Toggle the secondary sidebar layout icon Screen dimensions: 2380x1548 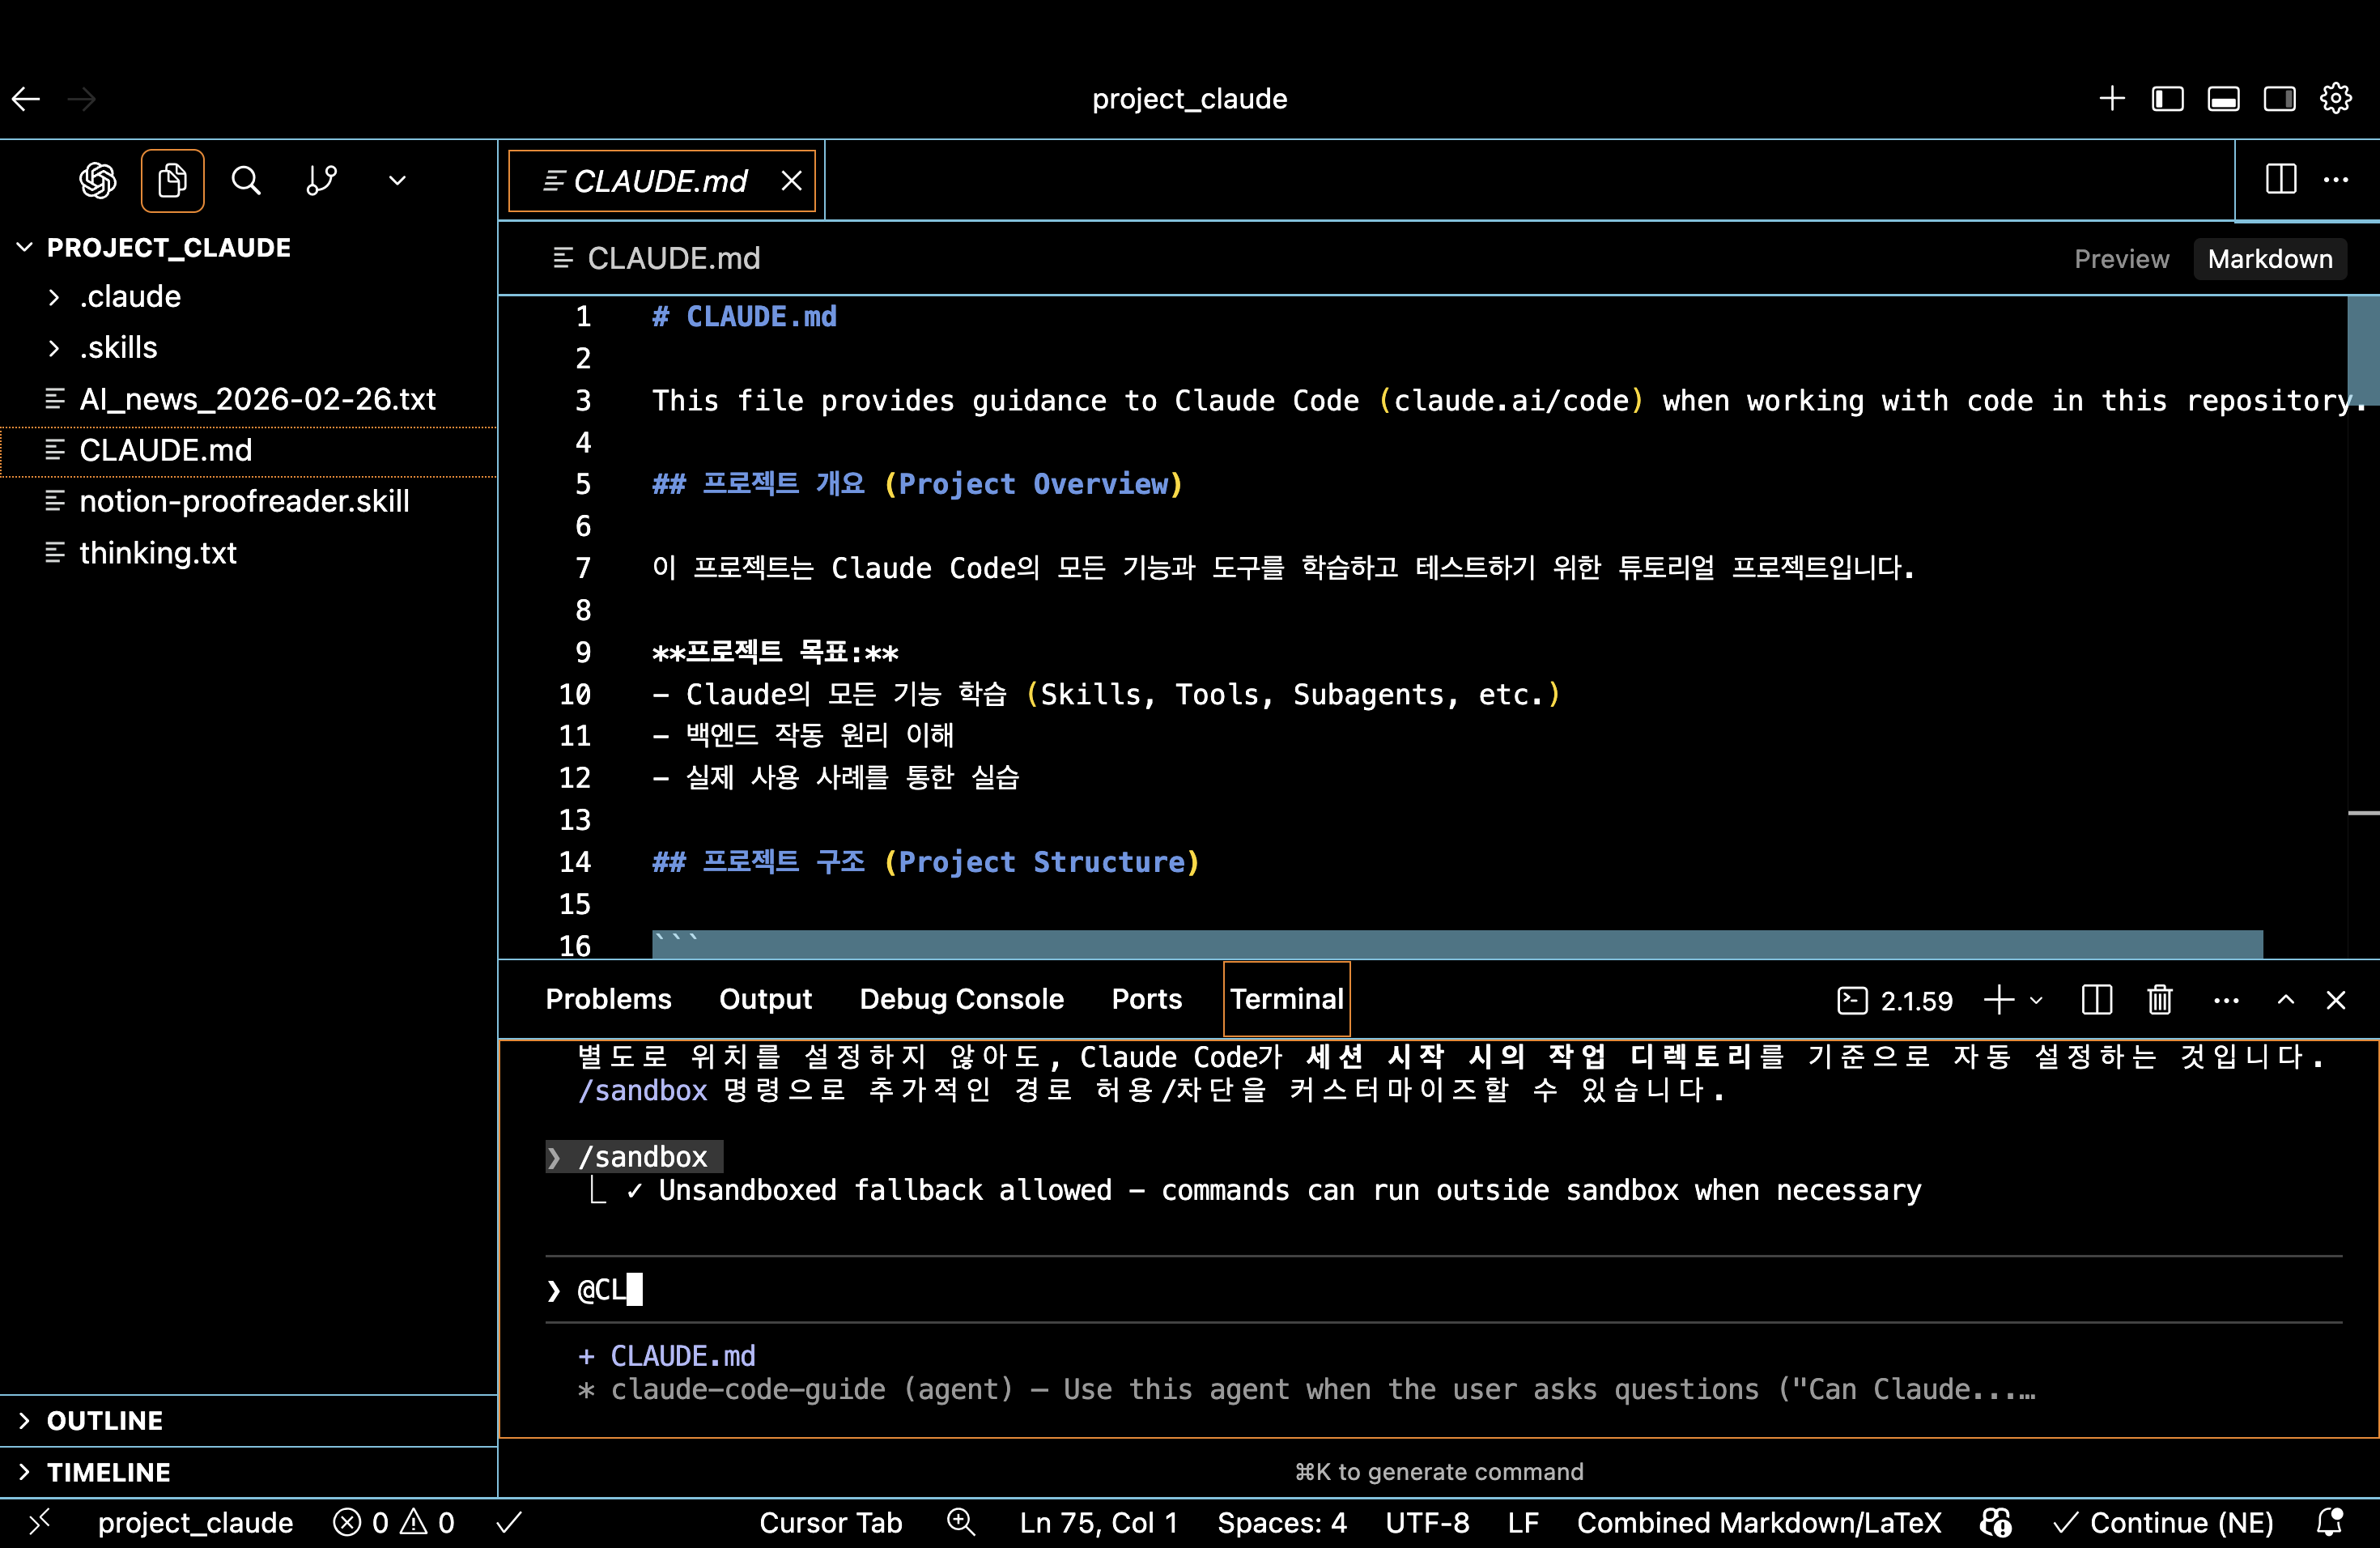(2280, 98)
